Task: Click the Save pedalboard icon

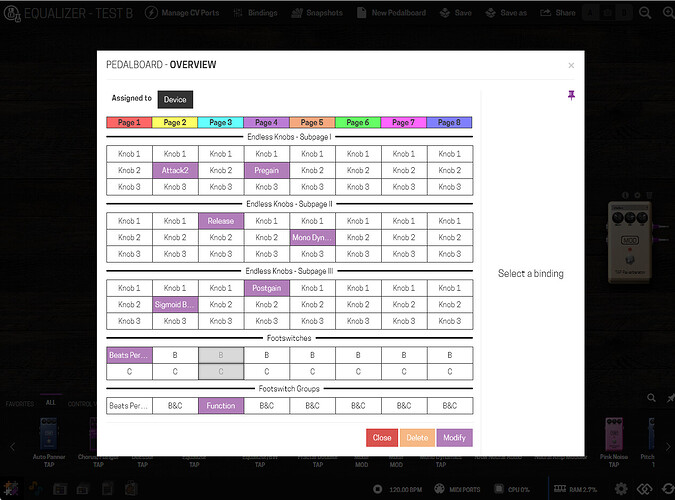Action: pyautogui.click(x=444, y=13)
